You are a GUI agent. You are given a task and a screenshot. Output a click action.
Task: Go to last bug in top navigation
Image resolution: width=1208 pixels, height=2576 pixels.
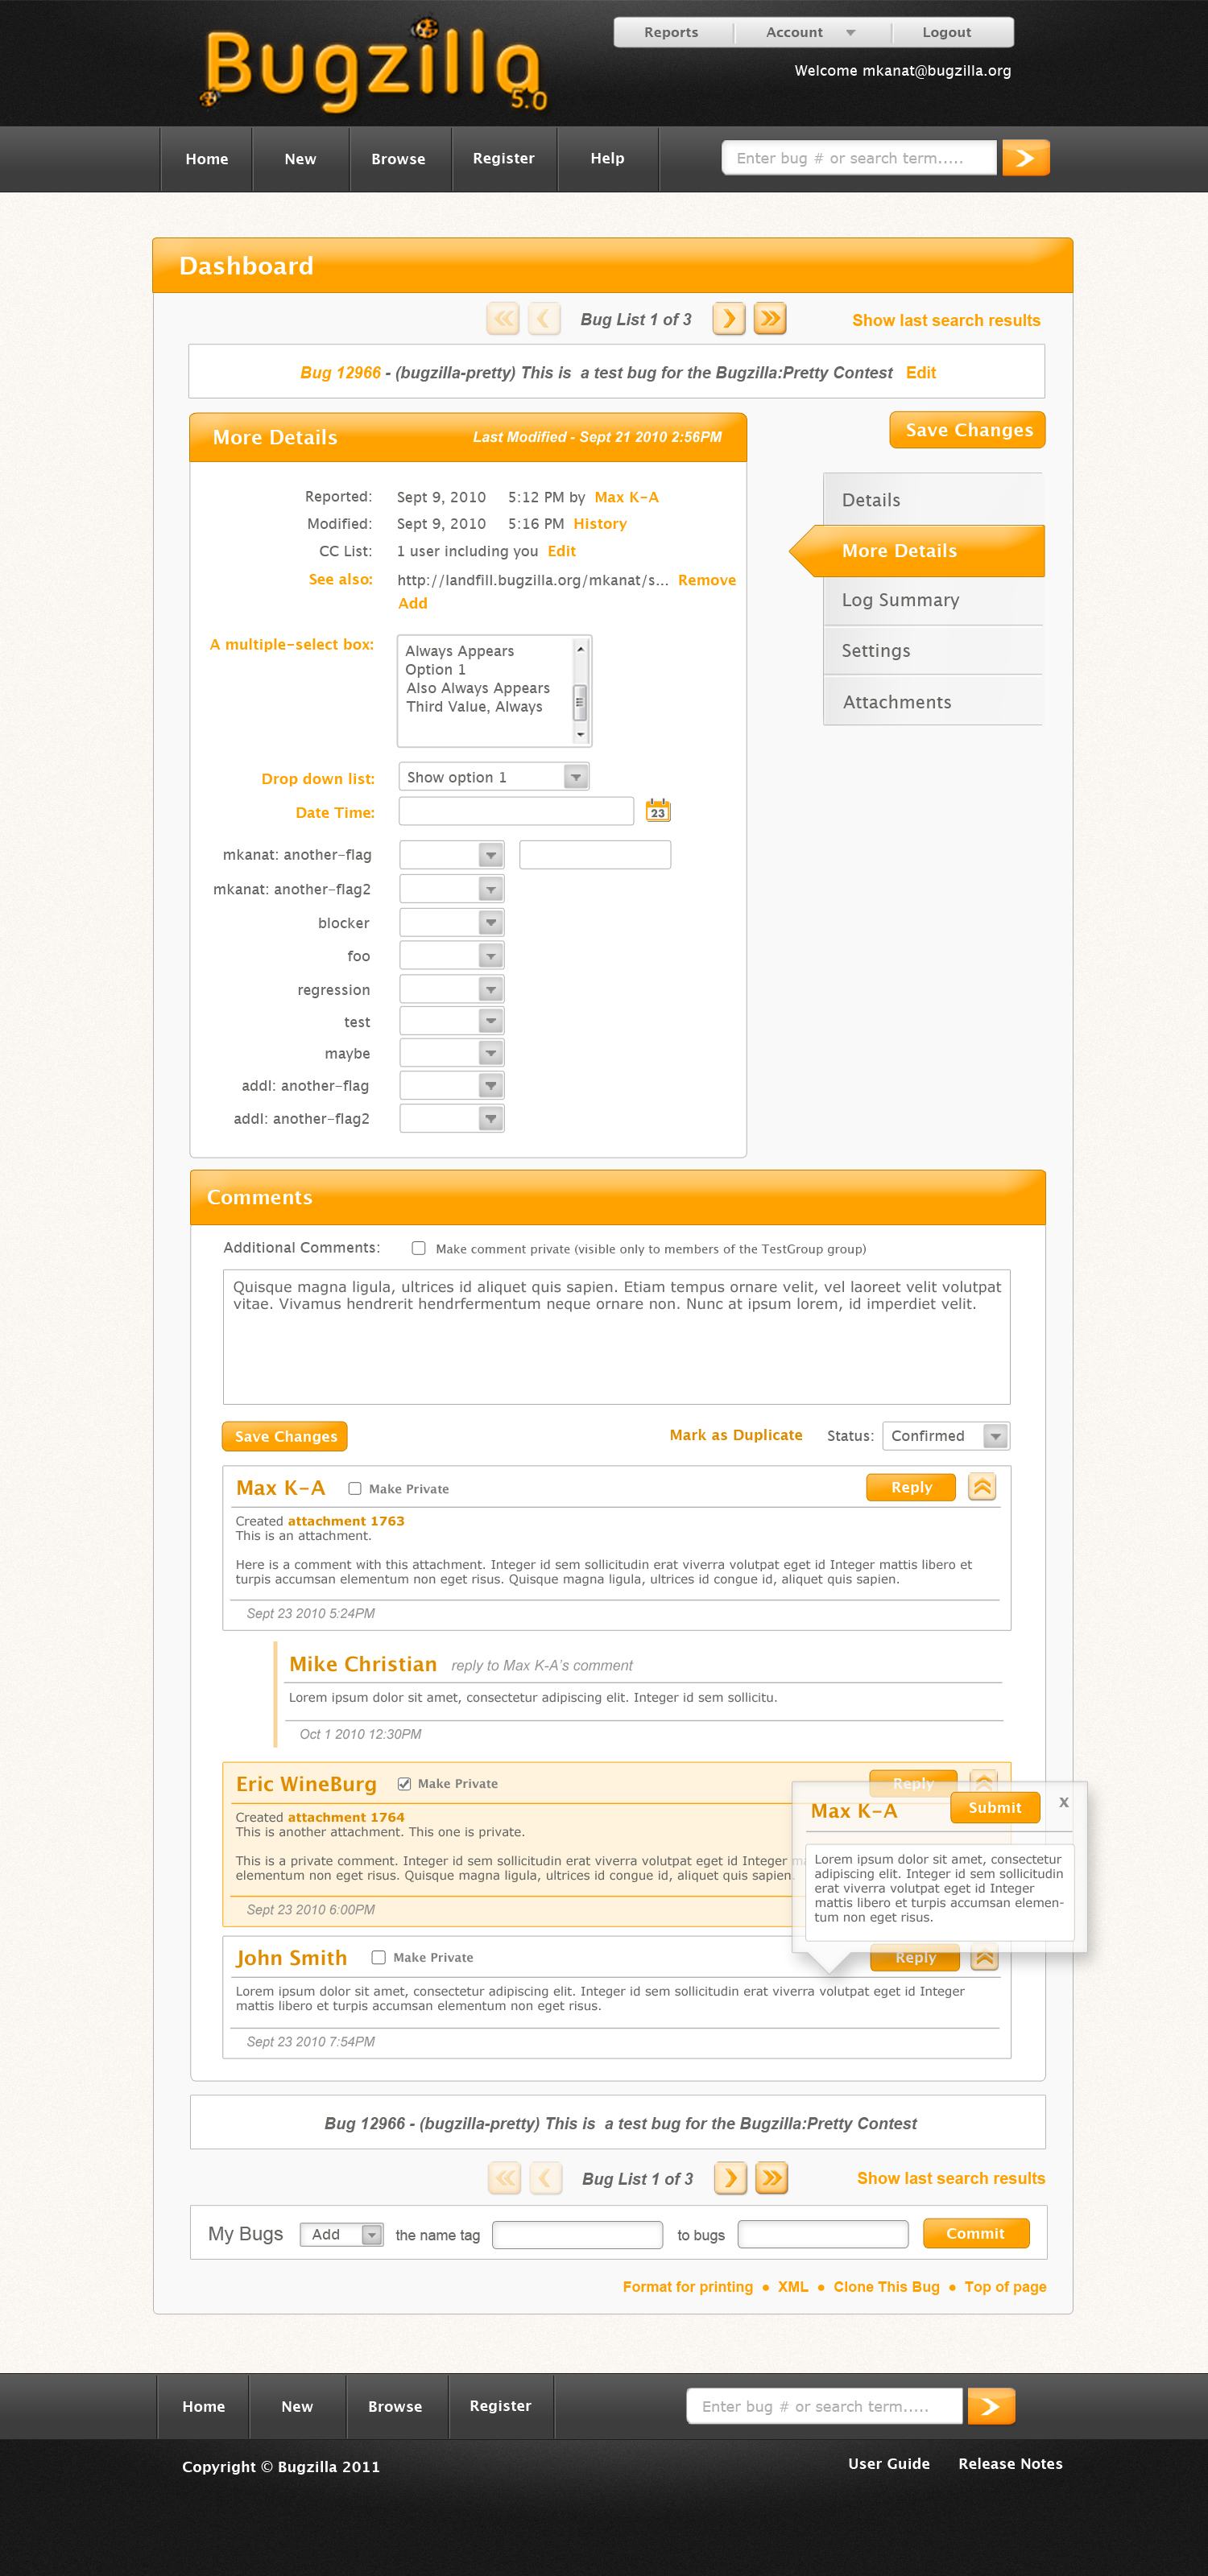coord(770,319)
